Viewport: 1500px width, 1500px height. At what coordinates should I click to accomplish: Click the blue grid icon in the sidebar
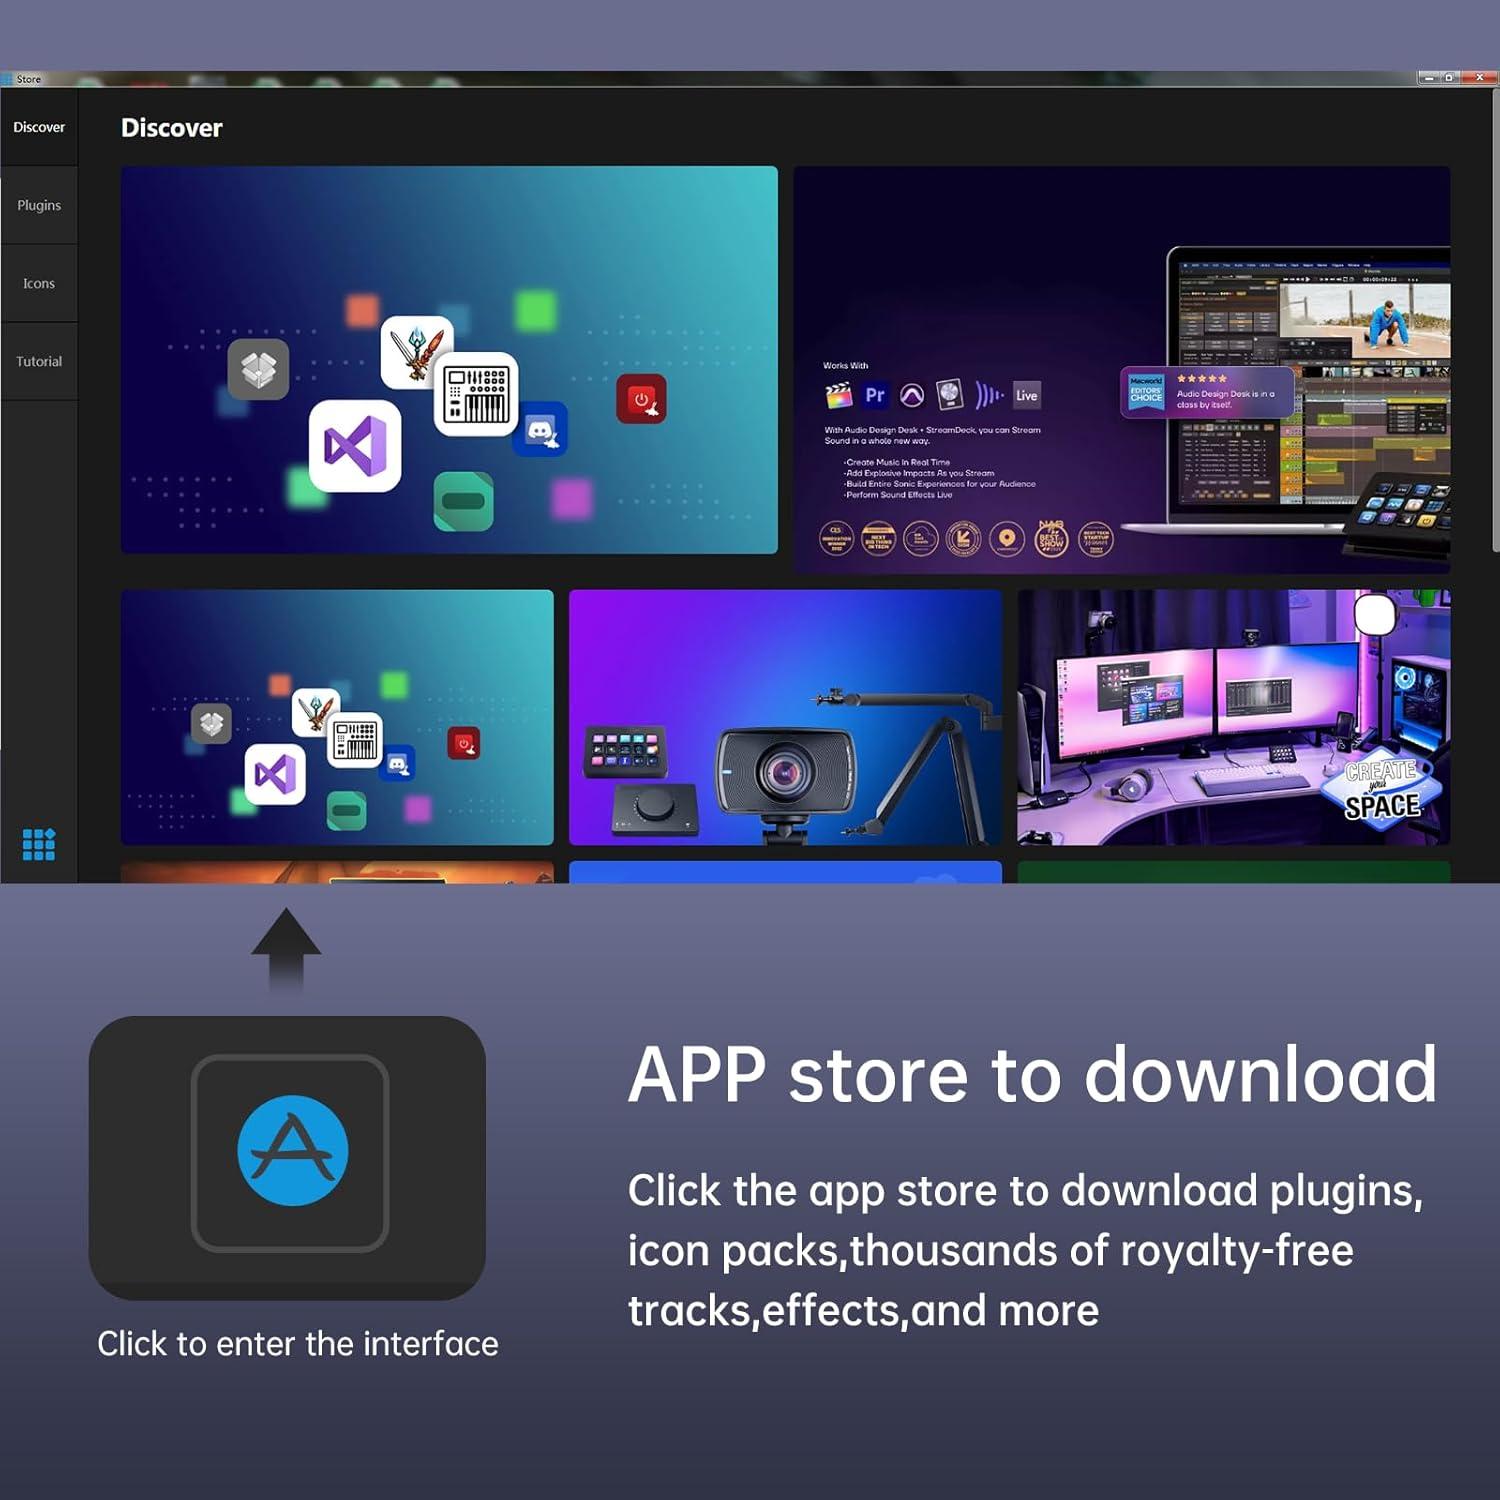[39, 845]
